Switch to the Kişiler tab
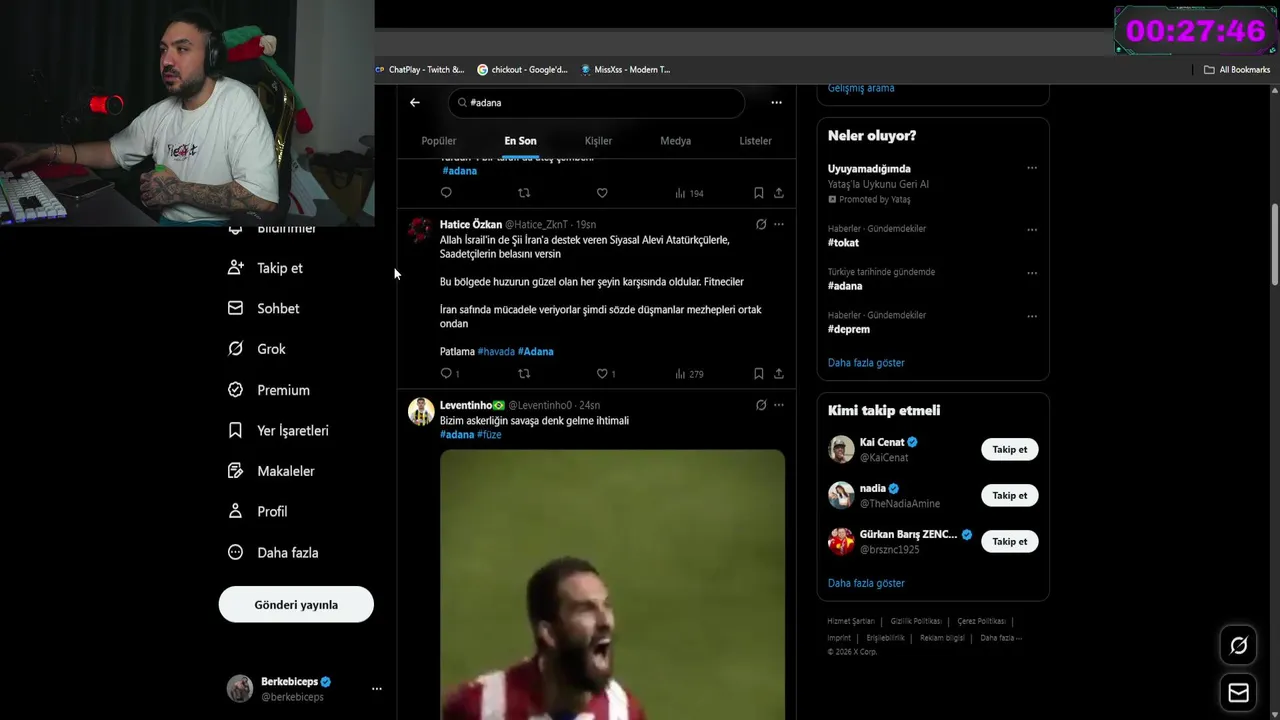The height and width of the screenshot is (720, 1280). 598,141
